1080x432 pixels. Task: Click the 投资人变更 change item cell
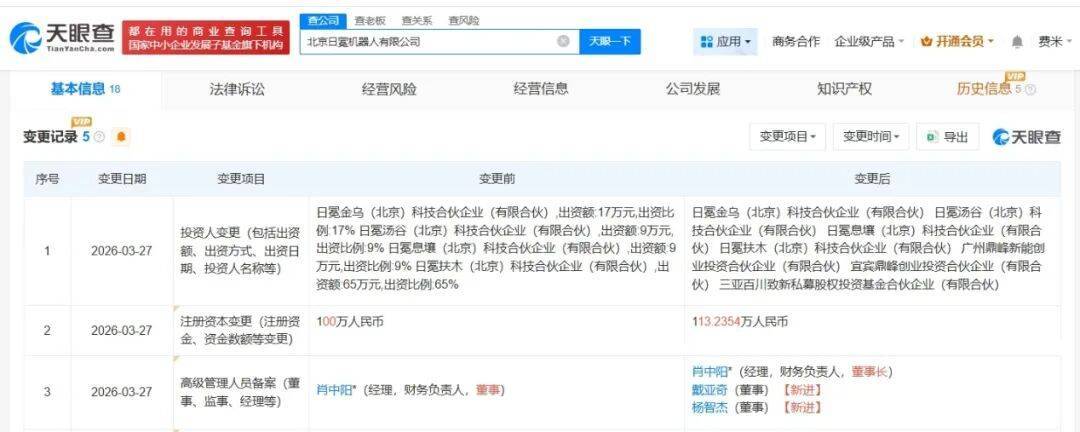click(240, 251)
